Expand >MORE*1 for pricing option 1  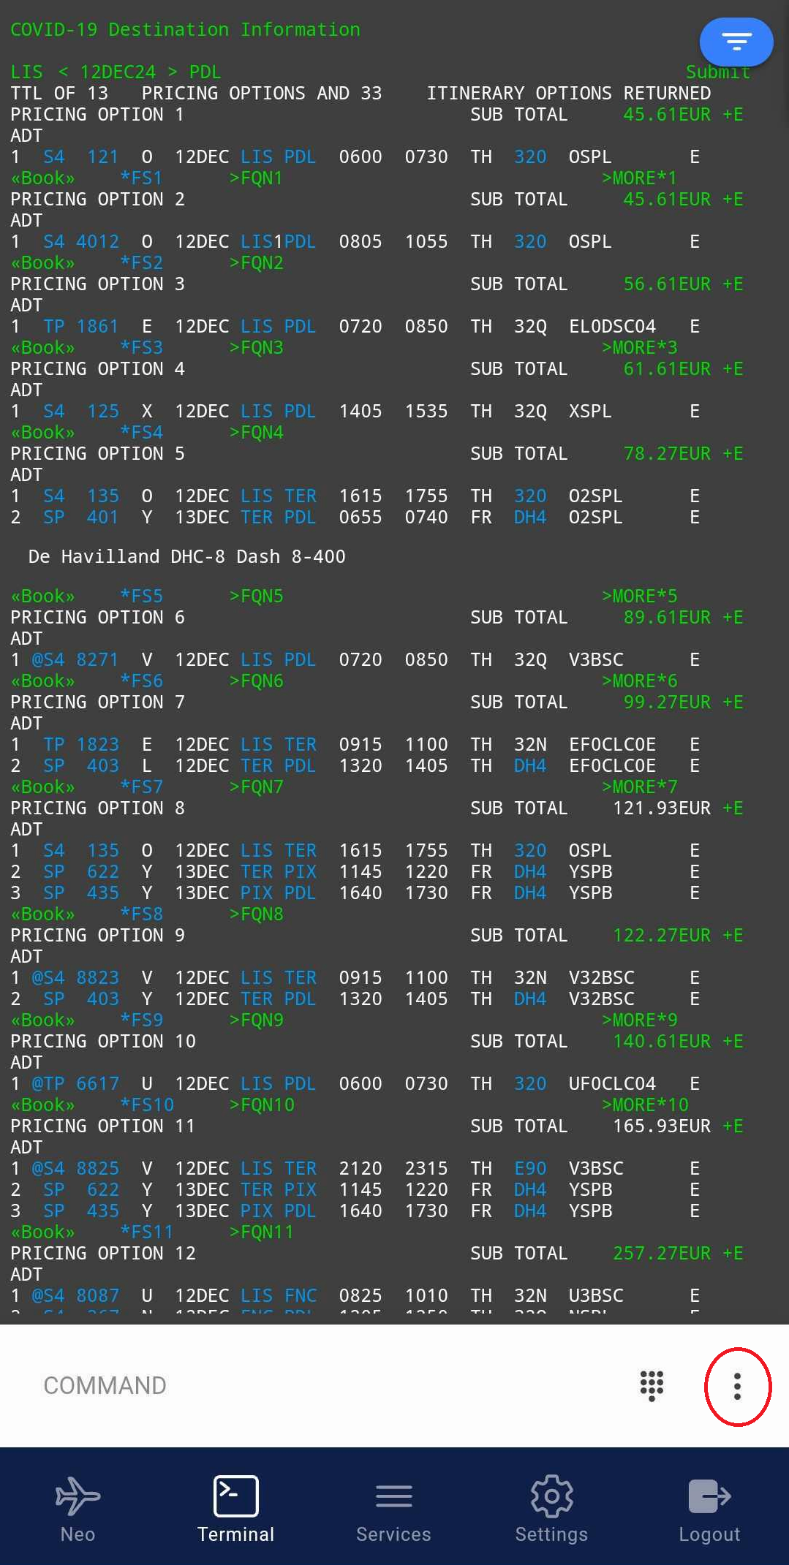pos(639,178)
